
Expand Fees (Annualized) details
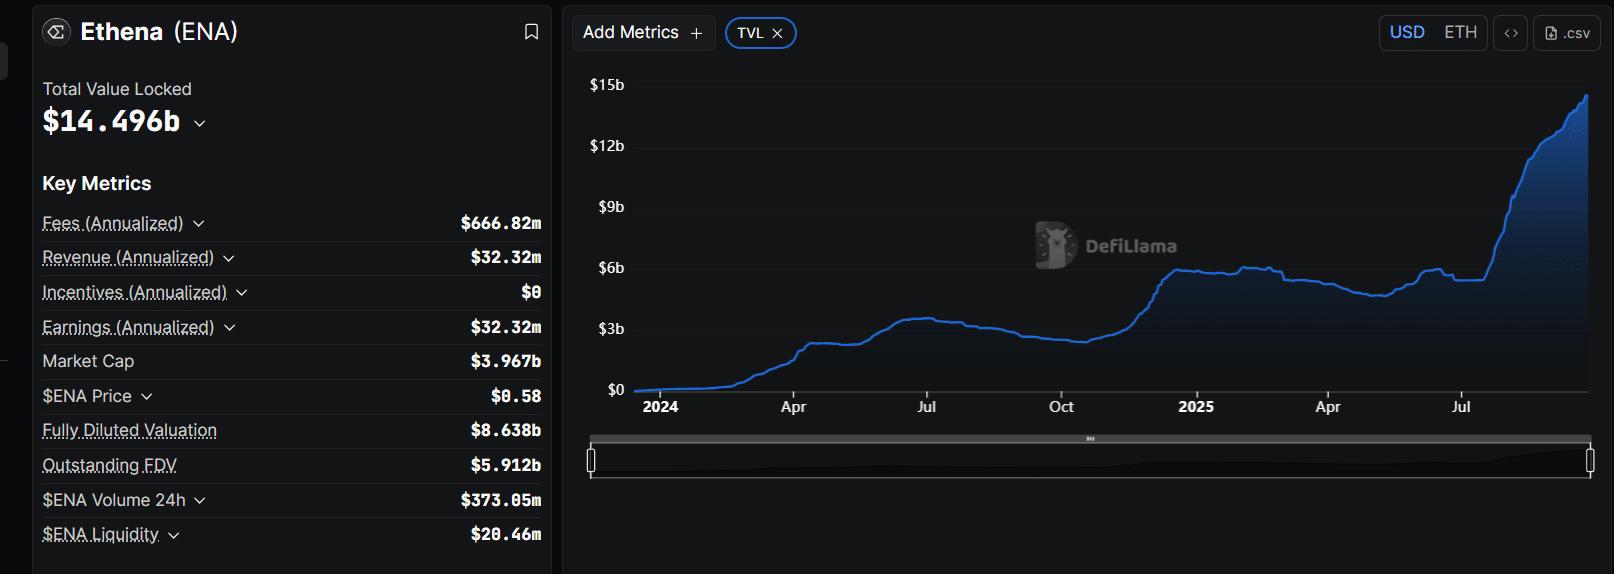[198, 224]
